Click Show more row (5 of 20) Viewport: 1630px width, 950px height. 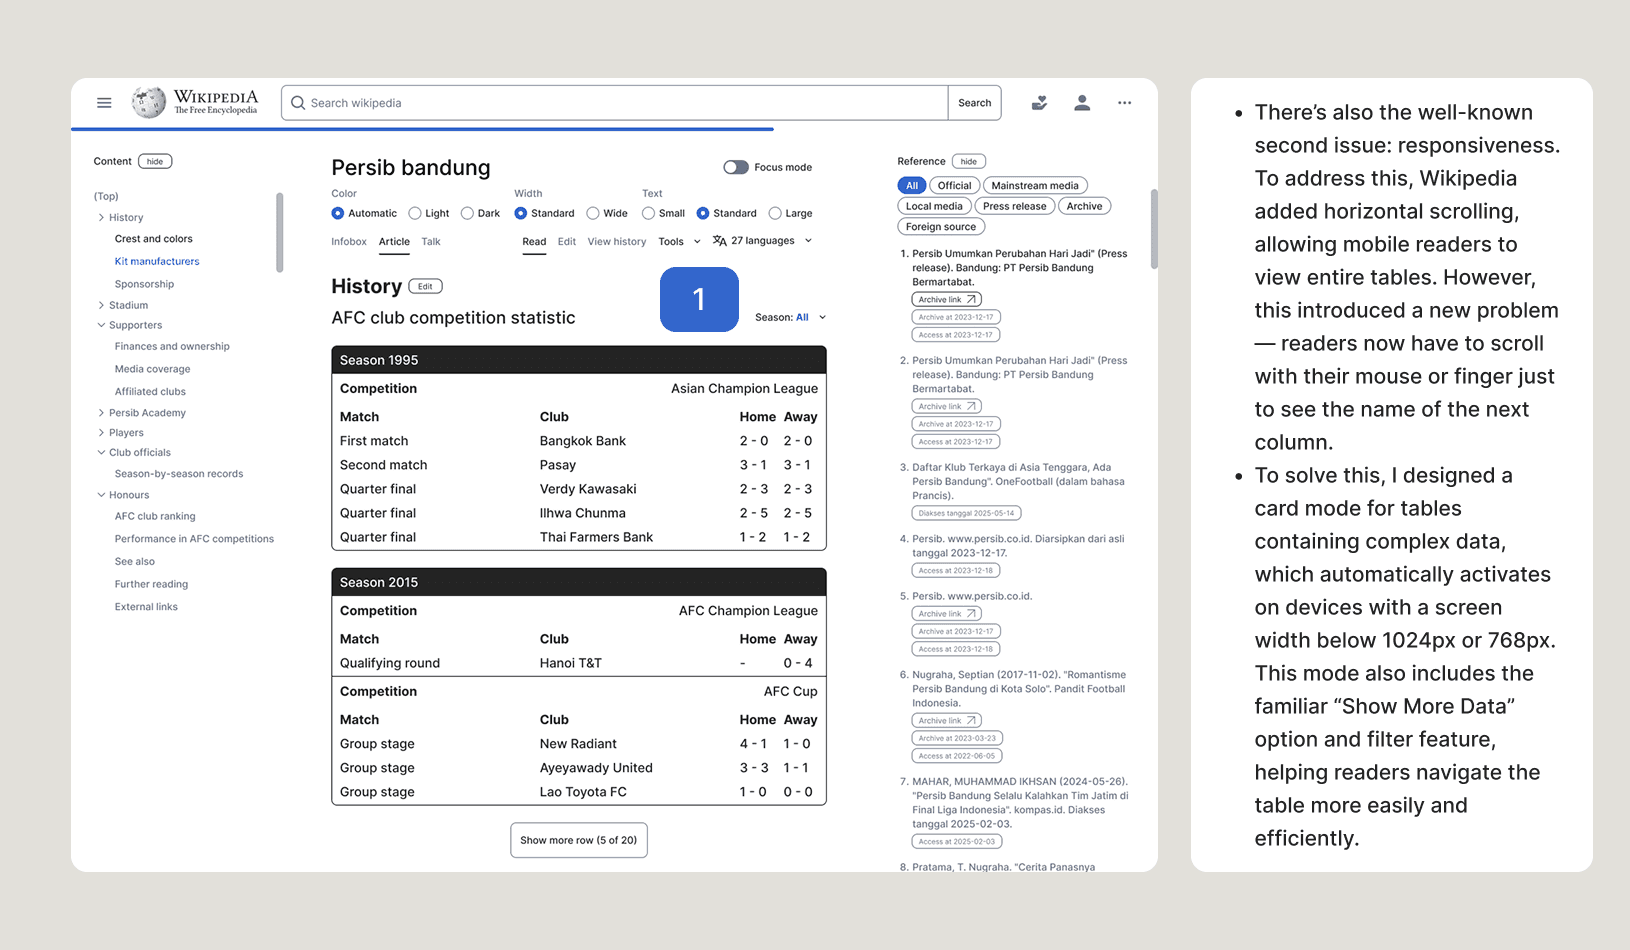(579, 840)
